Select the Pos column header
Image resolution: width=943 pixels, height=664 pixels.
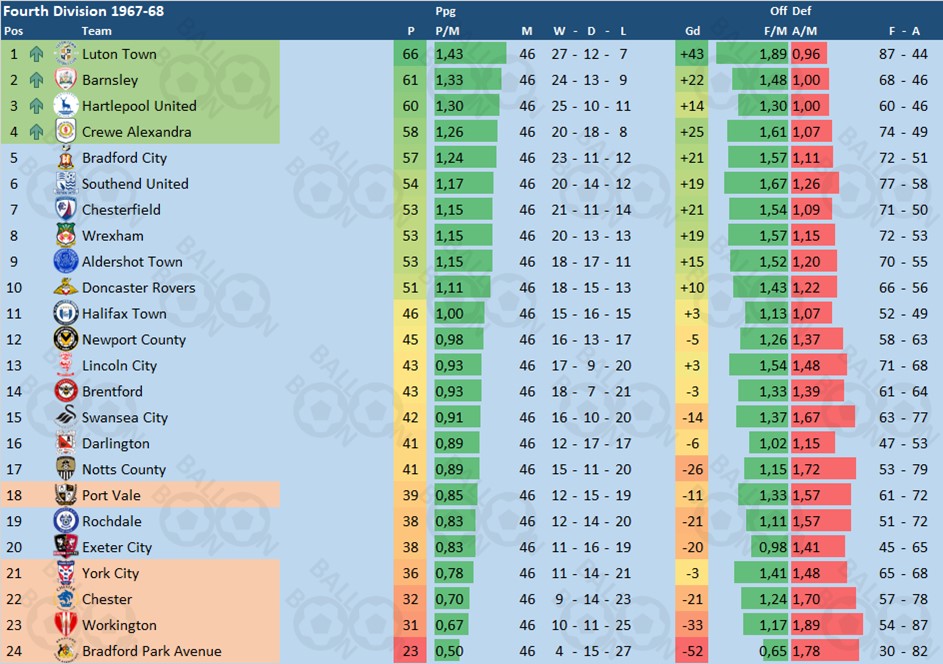point(14,31)
